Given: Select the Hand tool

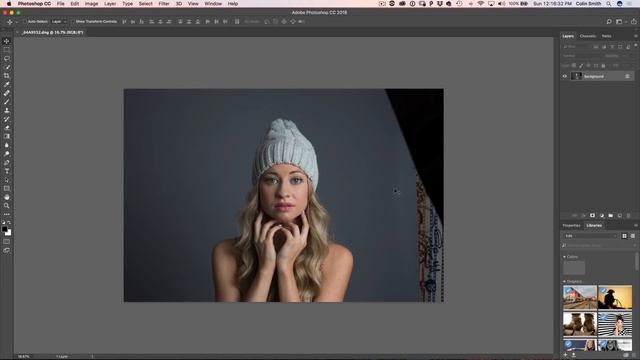Looking at the screenshot, I should (7, 197).
